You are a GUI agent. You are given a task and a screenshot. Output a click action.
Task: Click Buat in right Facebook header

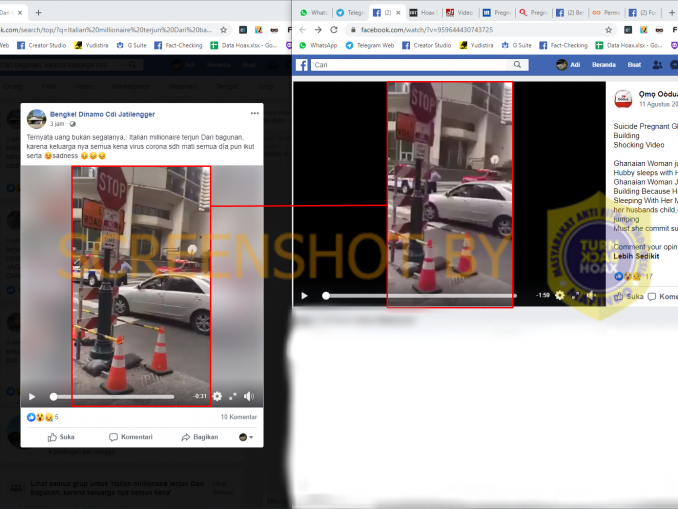pyautogui.click(x=634, y=65)
